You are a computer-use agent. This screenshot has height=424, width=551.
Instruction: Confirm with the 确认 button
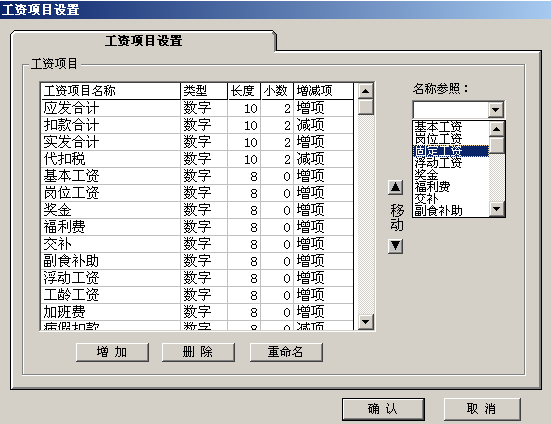(383, 409)
